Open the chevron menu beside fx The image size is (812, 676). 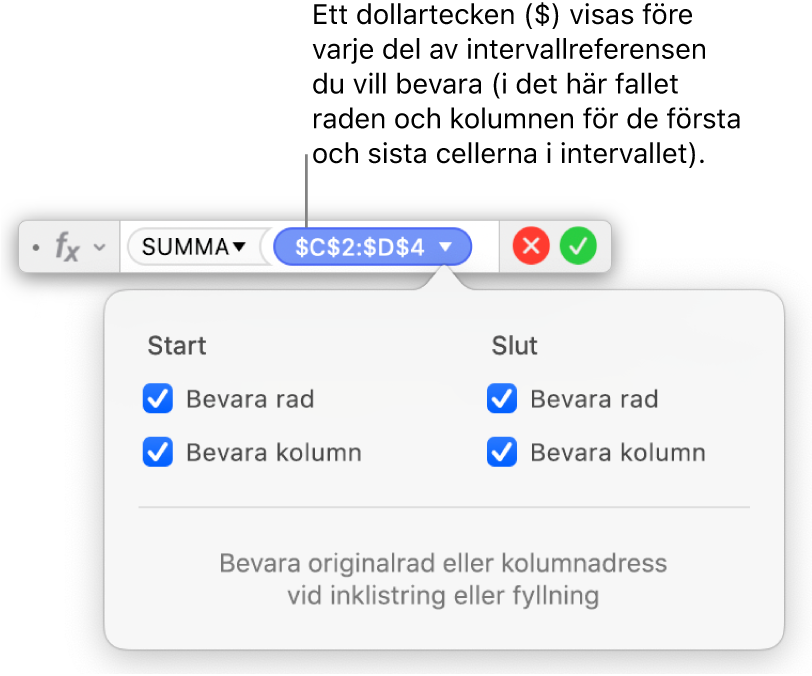click(98, 247)
